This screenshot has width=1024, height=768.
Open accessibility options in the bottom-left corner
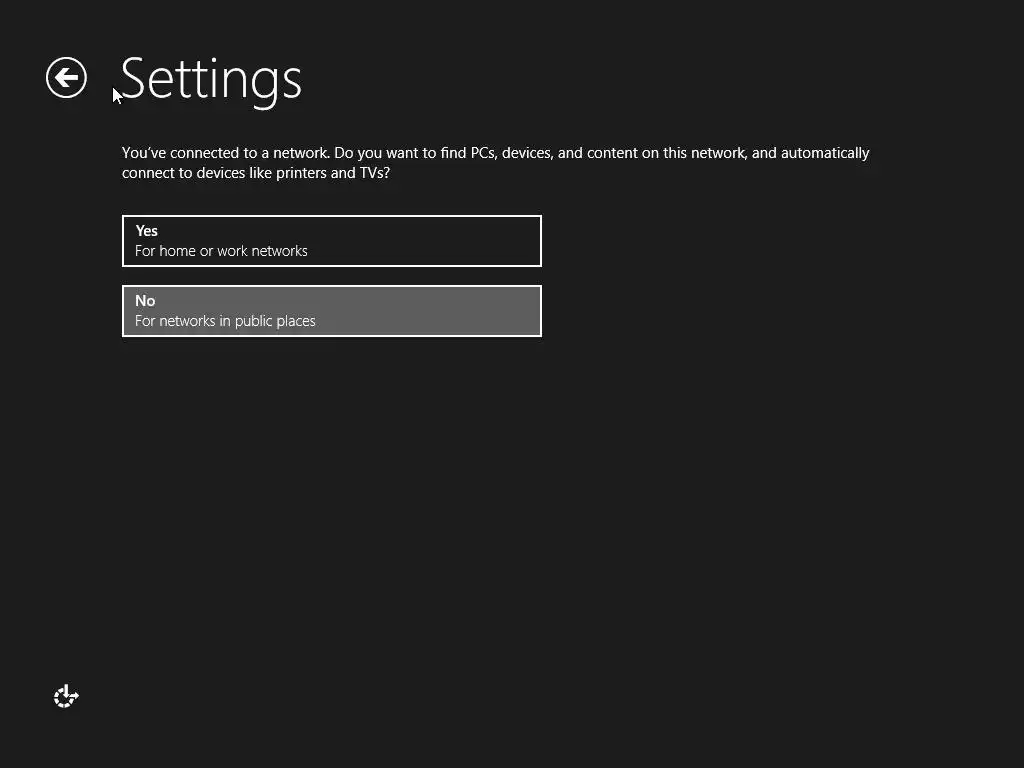(66, 696)
